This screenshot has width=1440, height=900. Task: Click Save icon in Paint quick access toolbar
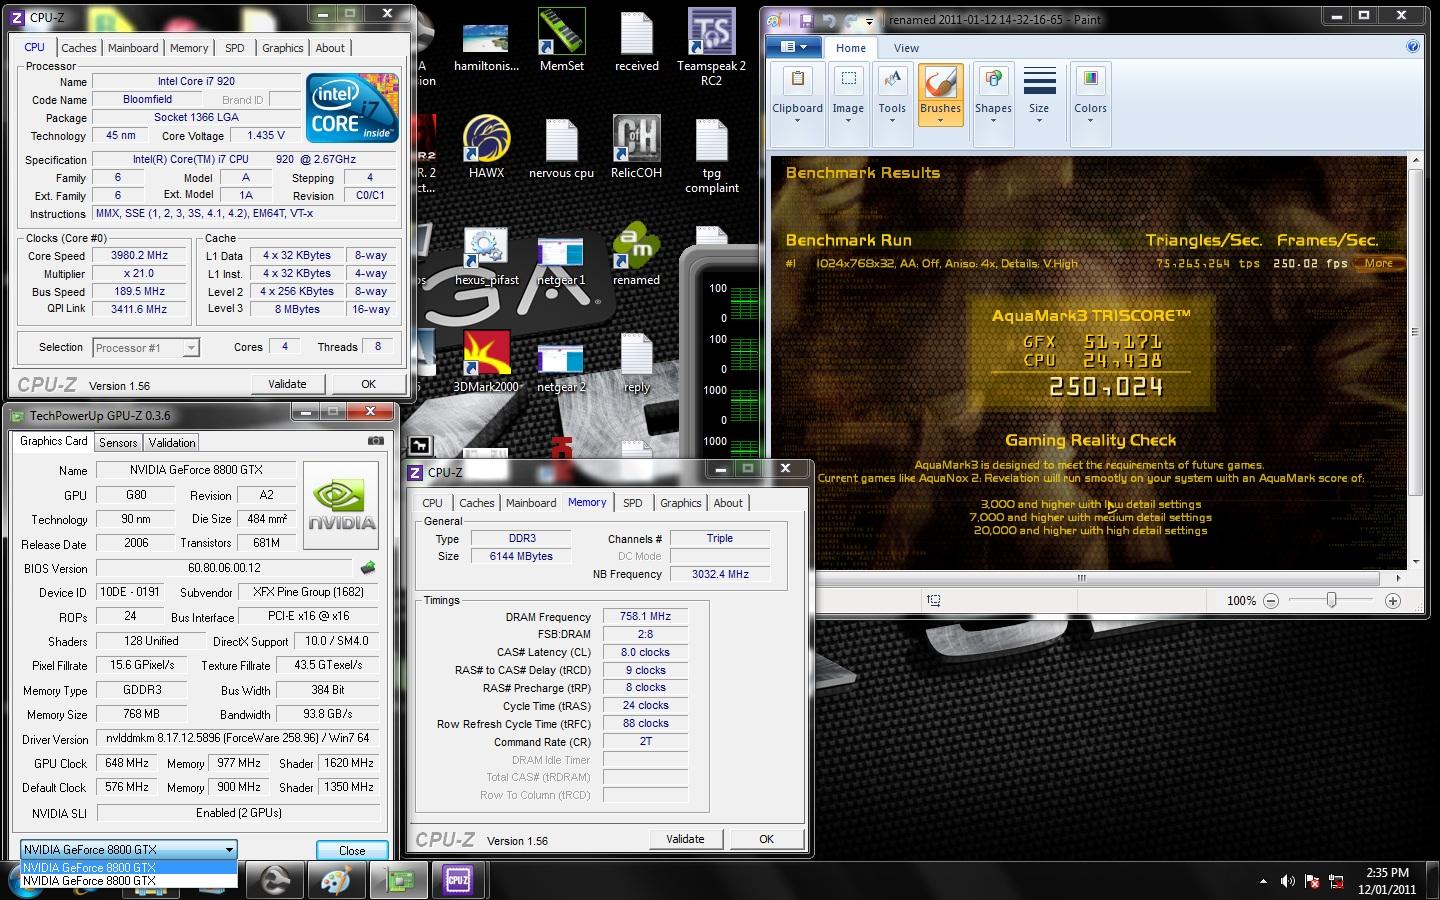[x=806, y=19]
